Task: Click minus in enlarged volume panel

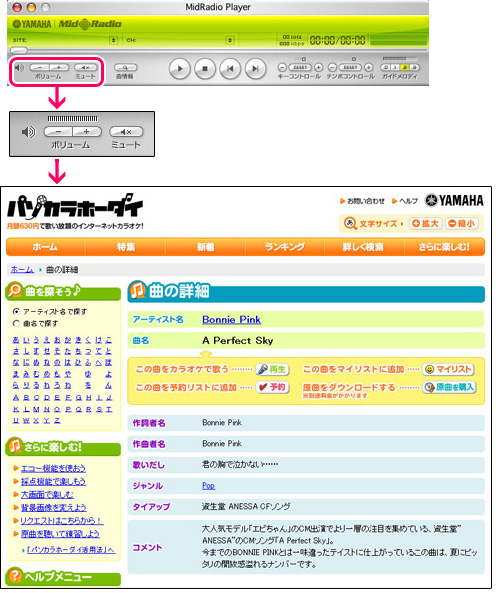Action: [58, 132]
